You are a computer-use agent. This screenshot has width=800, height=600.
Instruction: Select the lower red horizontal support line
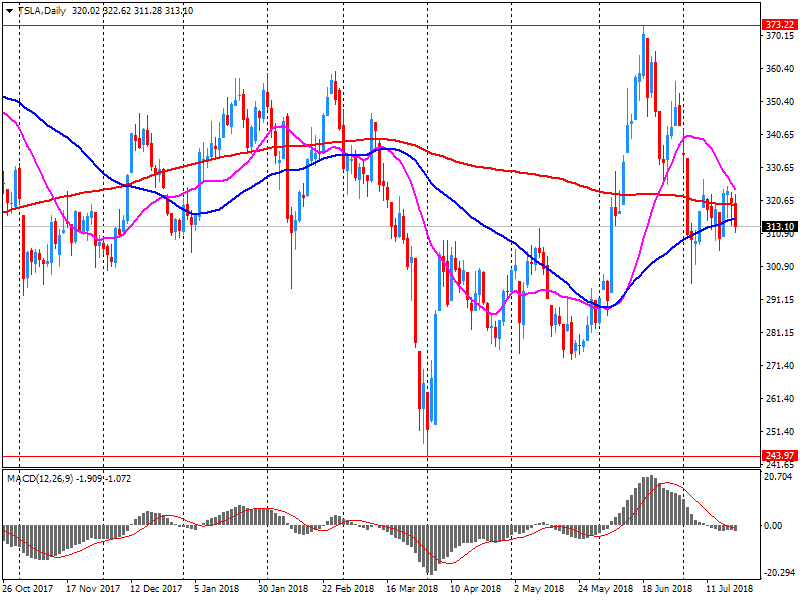pyautogui.click(x=380, y=457)
